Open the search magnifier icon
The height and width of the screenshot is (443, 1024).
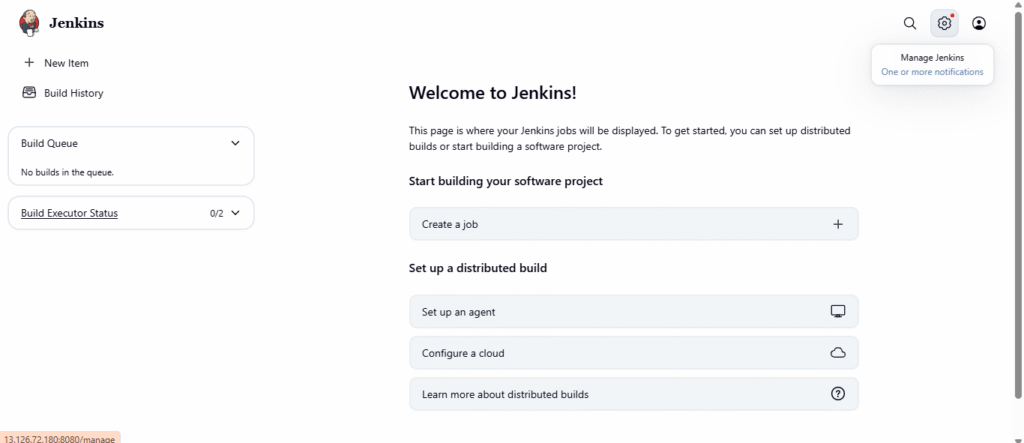[909, 23]
